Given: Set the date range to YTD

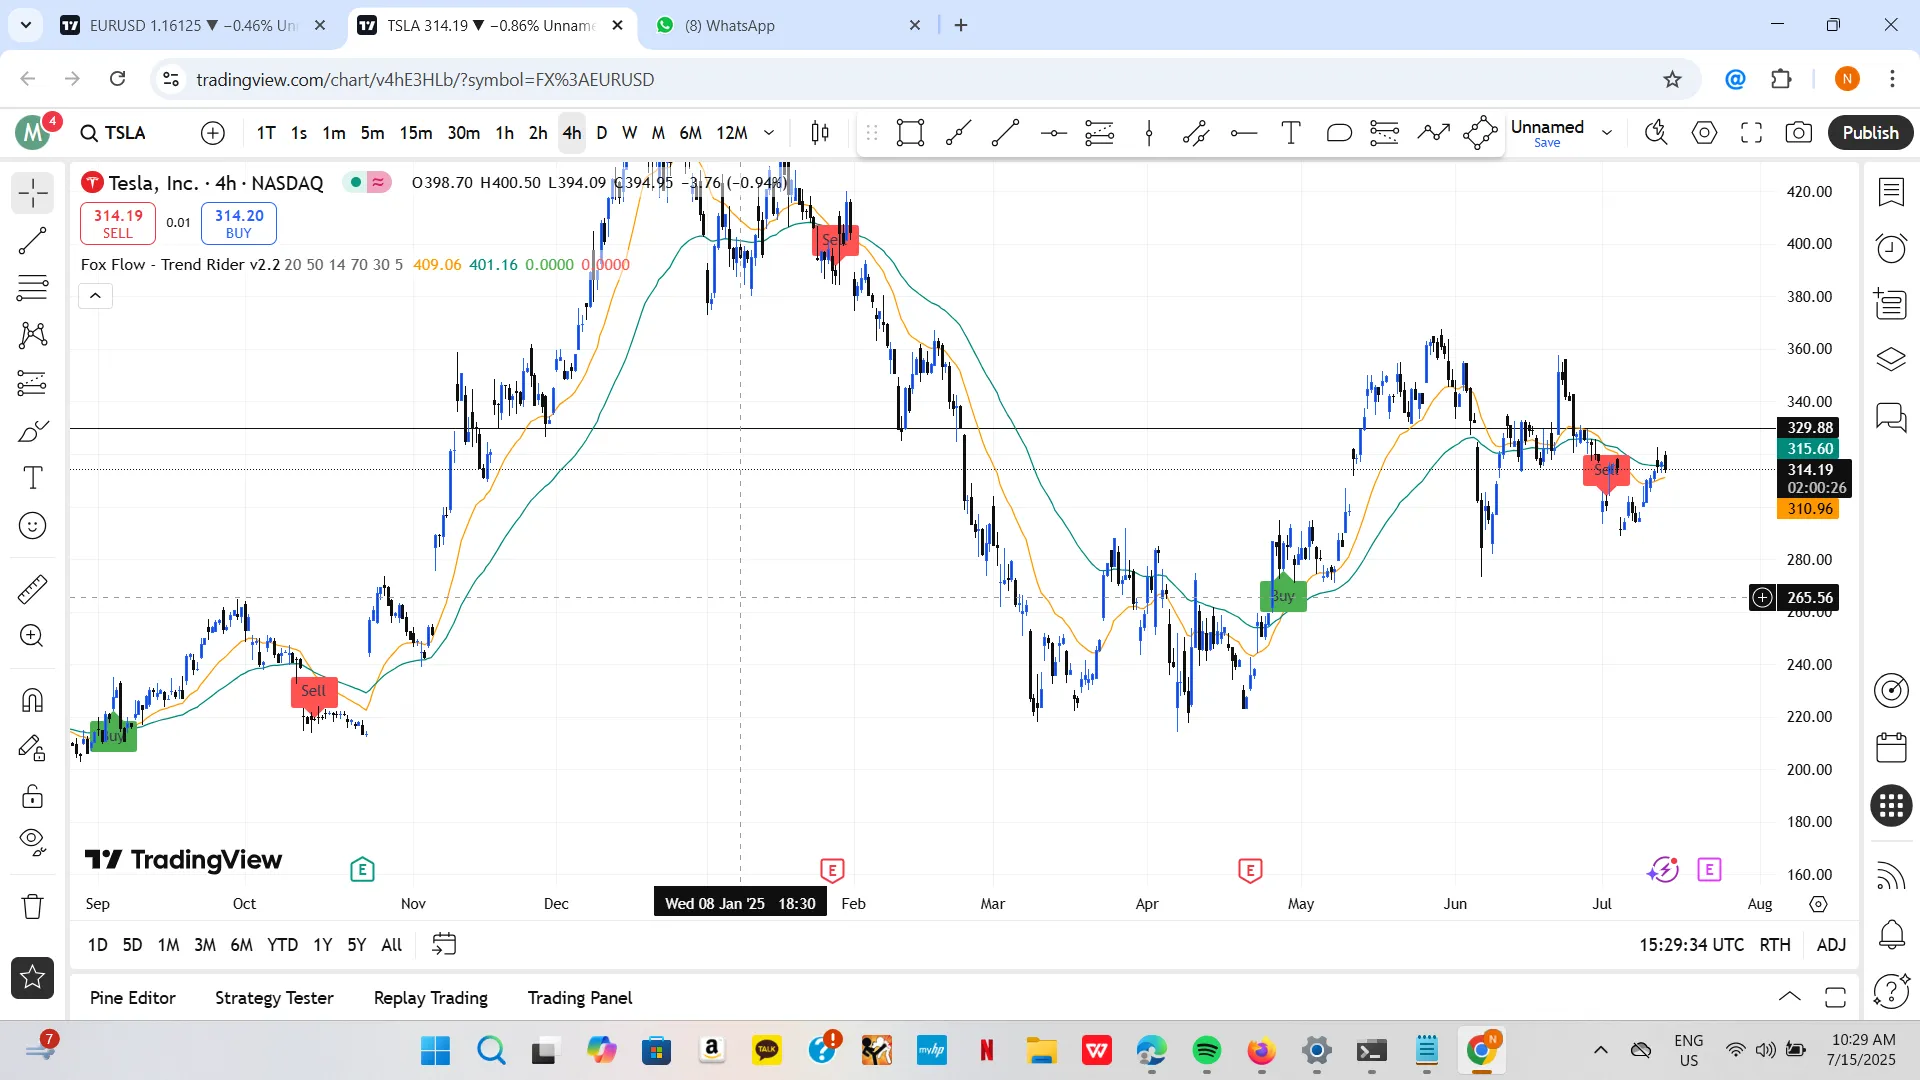Looking at the screenshot, I should click(282, 945).
